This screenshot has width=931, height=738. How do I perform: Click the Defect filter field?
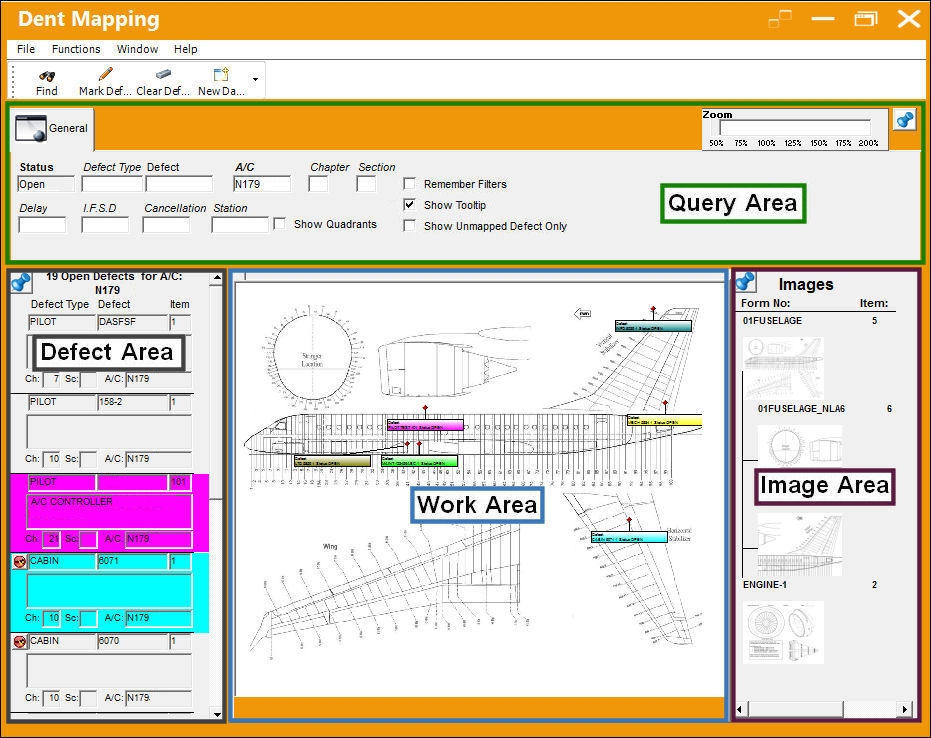(x=179, y=184)
